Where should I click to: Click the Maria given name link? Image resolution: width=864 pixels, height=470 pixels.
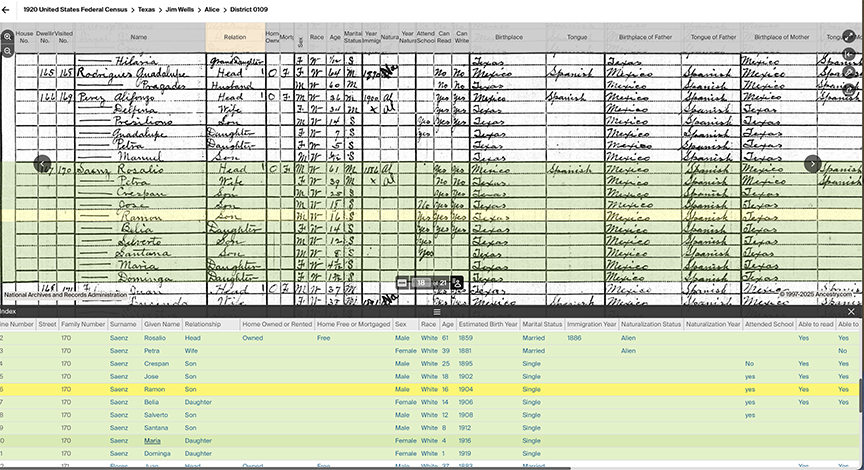152,441
